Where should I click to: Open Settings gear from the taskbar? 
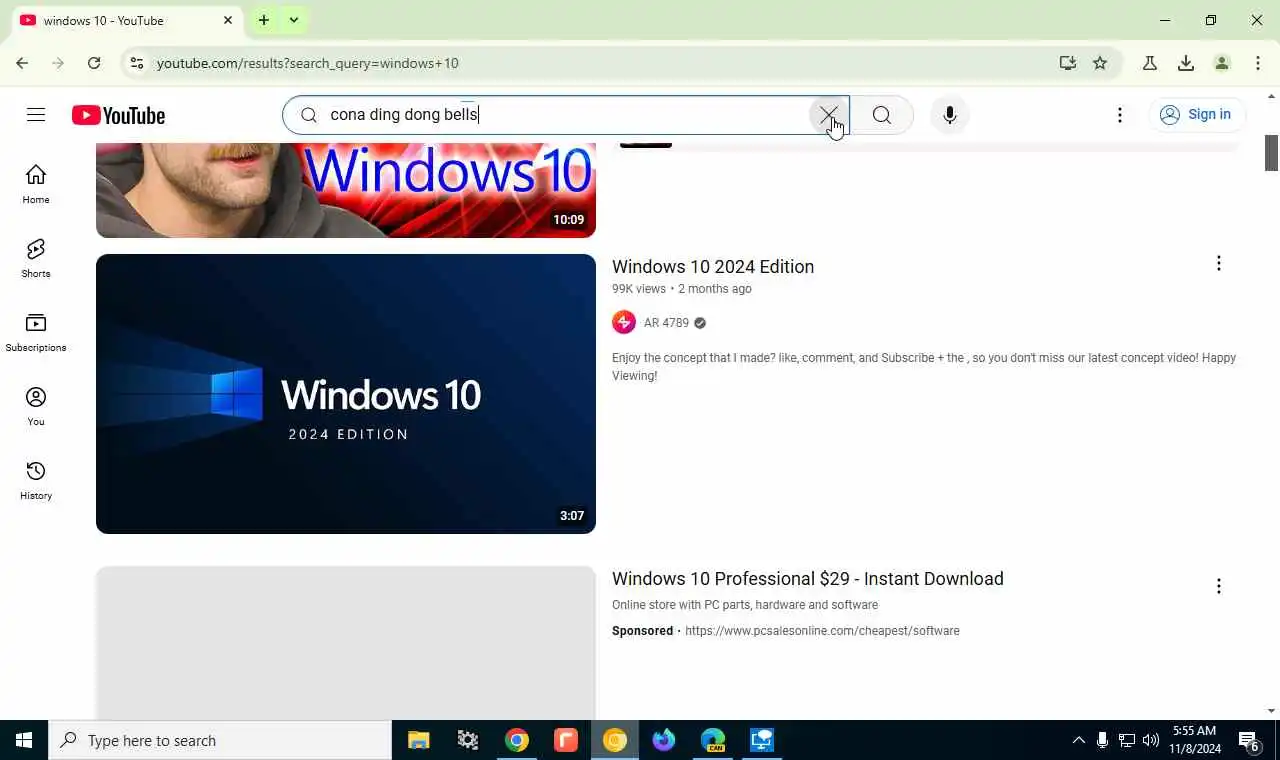(x=468, y=740)
